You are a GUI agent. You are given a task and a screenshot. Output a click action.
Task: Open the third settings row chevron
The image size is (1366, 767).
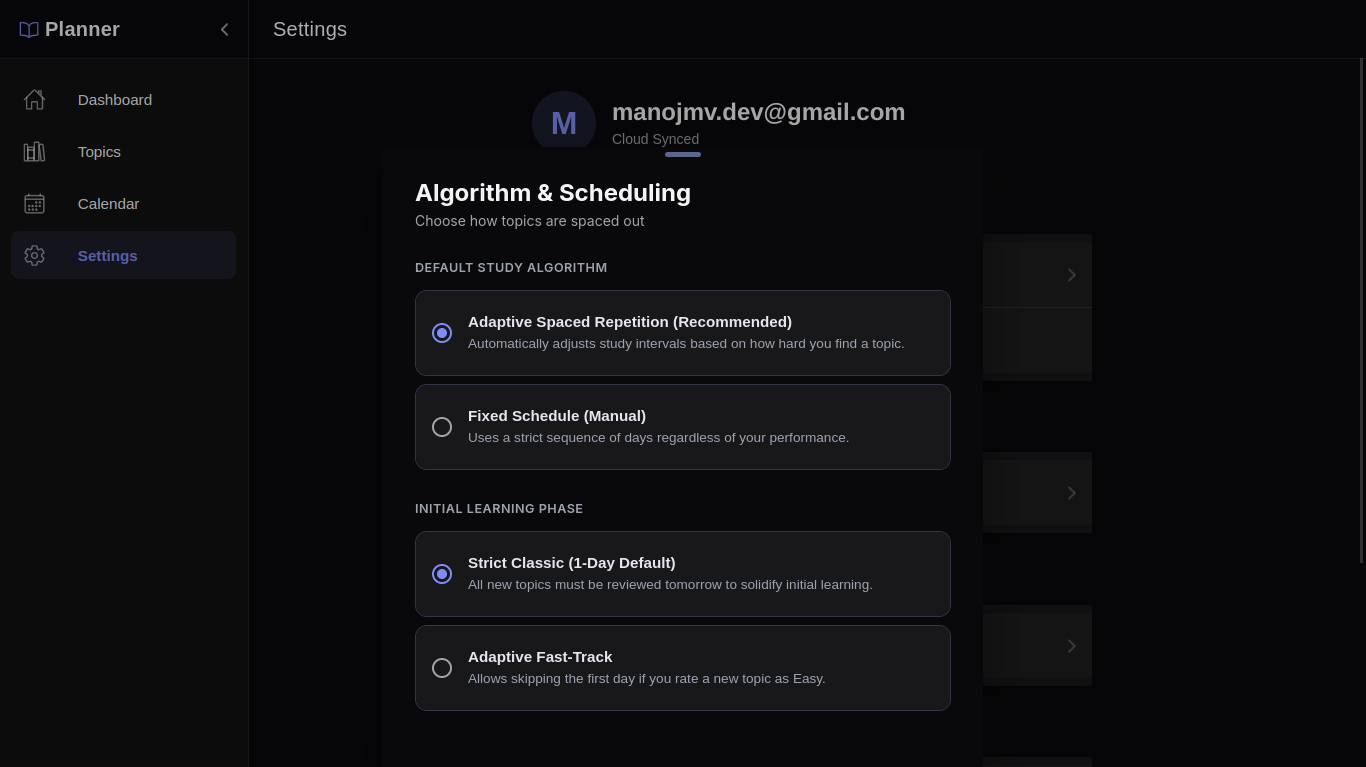[1071, 646]
